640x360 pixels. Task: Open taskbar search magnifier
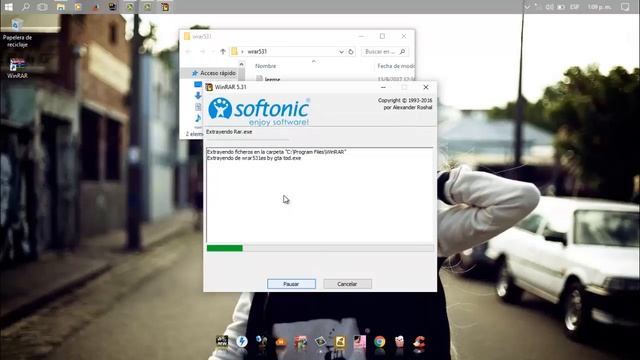coord(25,7)
